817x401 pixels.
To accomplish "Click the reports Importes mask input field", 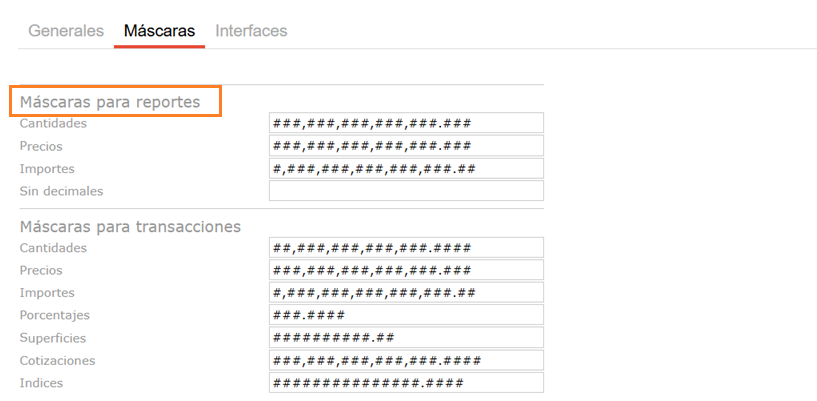I will click(406, 168).
